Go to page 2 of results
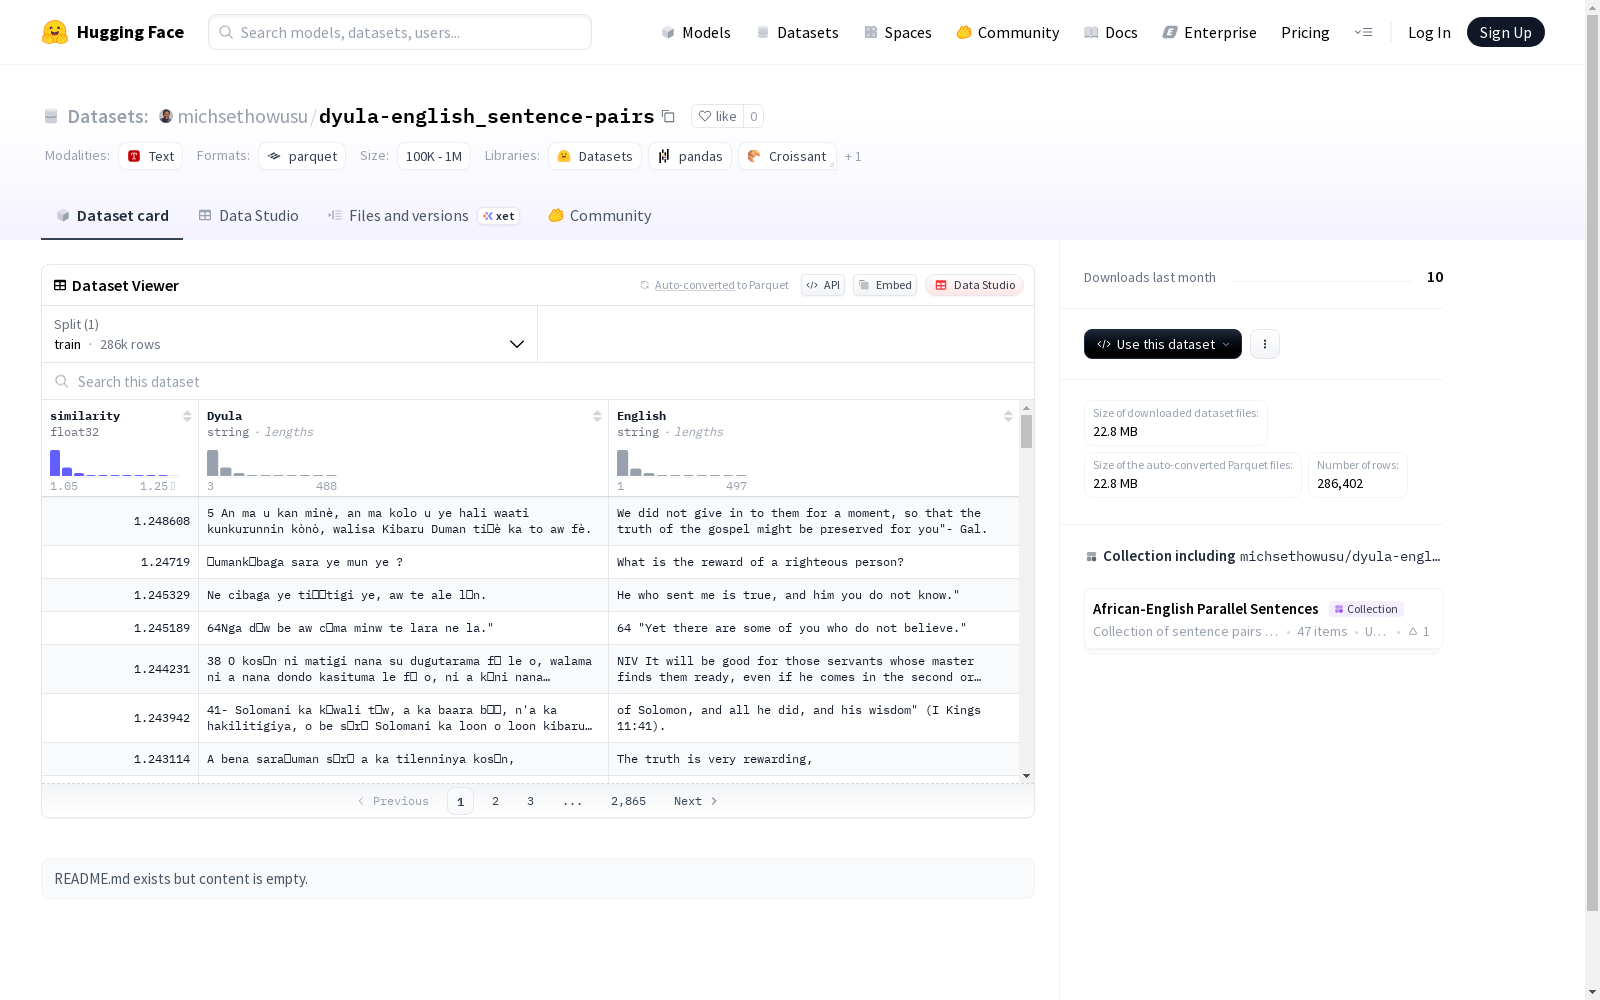Image resolution: width=1600 pixels, height=1000 pixels. [x=495, y=801]
